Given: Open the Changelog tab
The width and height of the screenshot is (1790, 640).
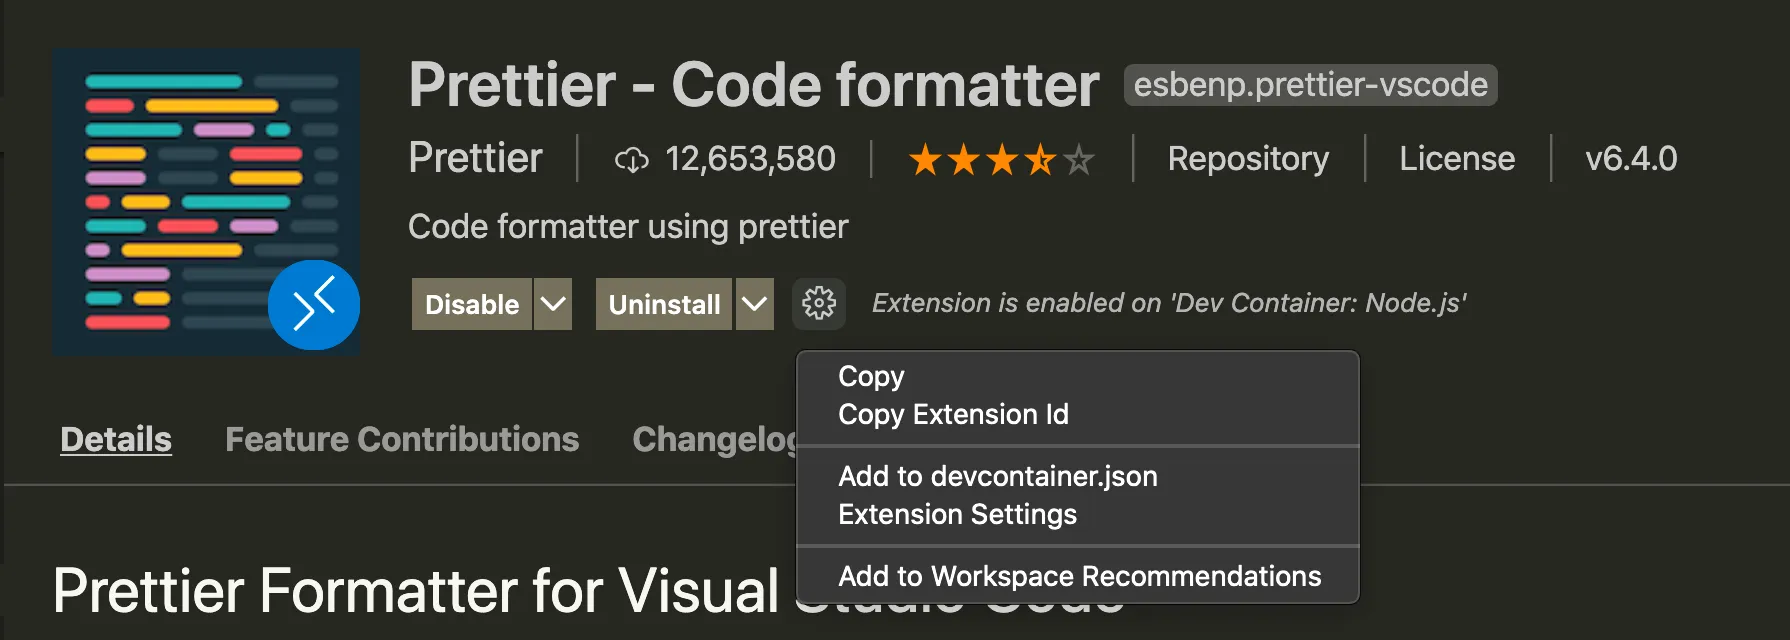Looking at the screenshot, I should tap(714, 439).
